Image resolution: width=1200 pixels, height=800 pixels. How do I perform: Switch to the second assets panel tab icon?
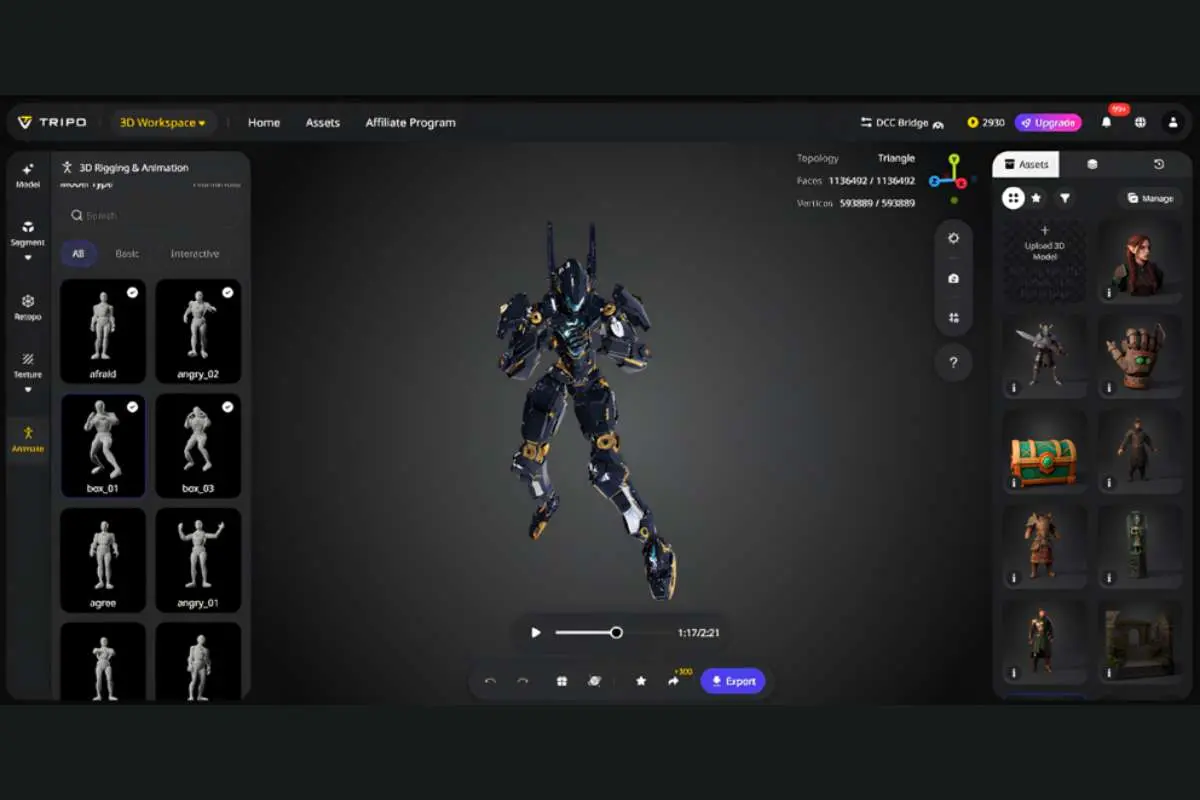pyautogui.click(x=1092, y=165)
